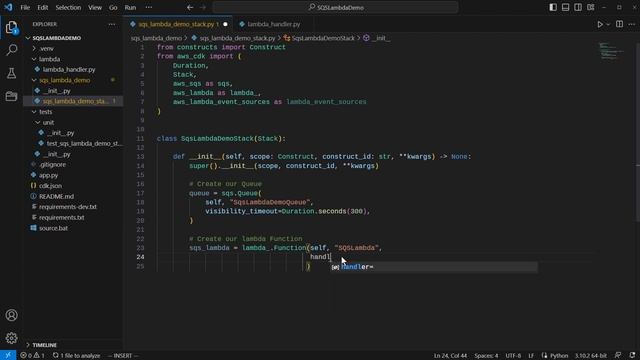Open the File menu

click(25, 7)
